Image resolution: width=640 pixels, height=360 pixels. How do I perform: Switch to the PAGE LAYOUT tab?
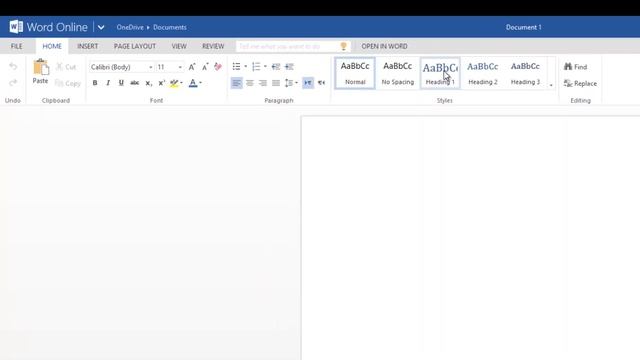click(135, 46)
